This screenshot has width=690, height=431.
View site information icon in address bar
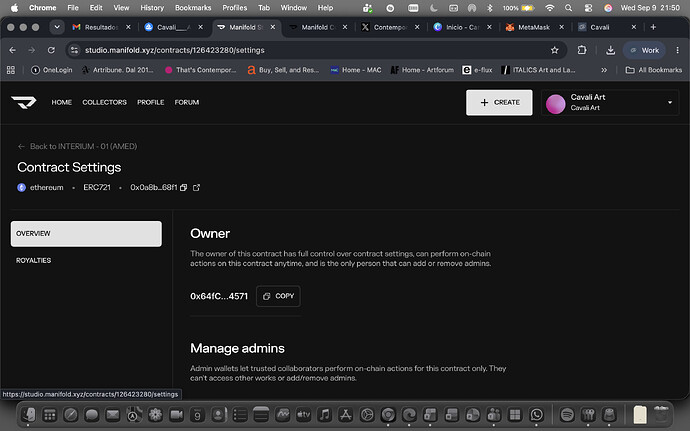(74, 50)
